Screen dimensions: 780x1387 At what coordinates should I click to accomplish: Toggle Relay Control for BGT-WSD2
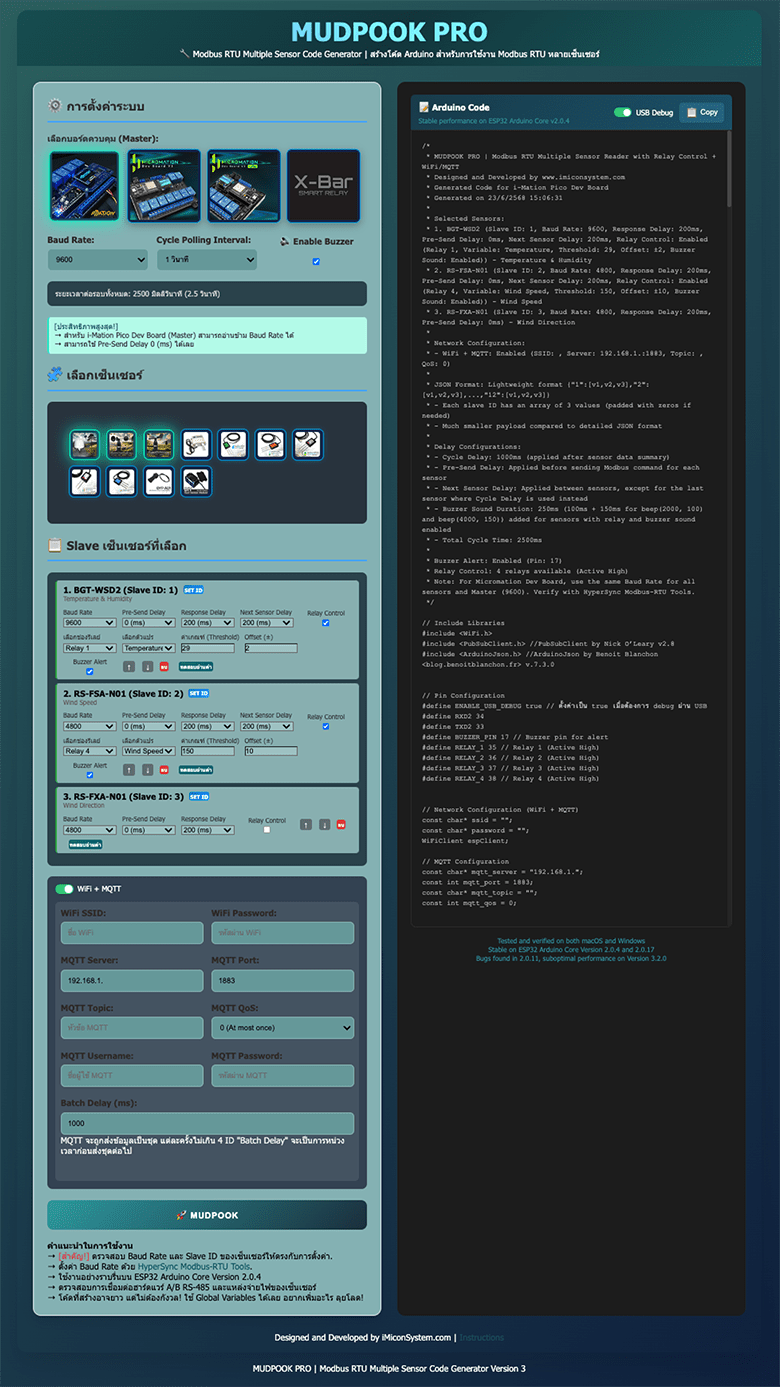pyautogui.click(x=325, y=623)
